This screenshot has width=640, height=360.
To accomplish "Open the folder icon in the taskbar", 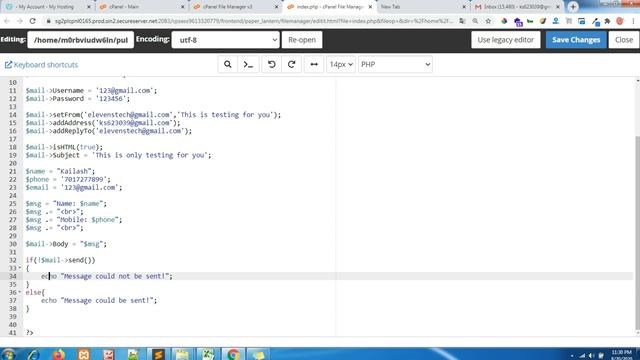I will point(182,354).
